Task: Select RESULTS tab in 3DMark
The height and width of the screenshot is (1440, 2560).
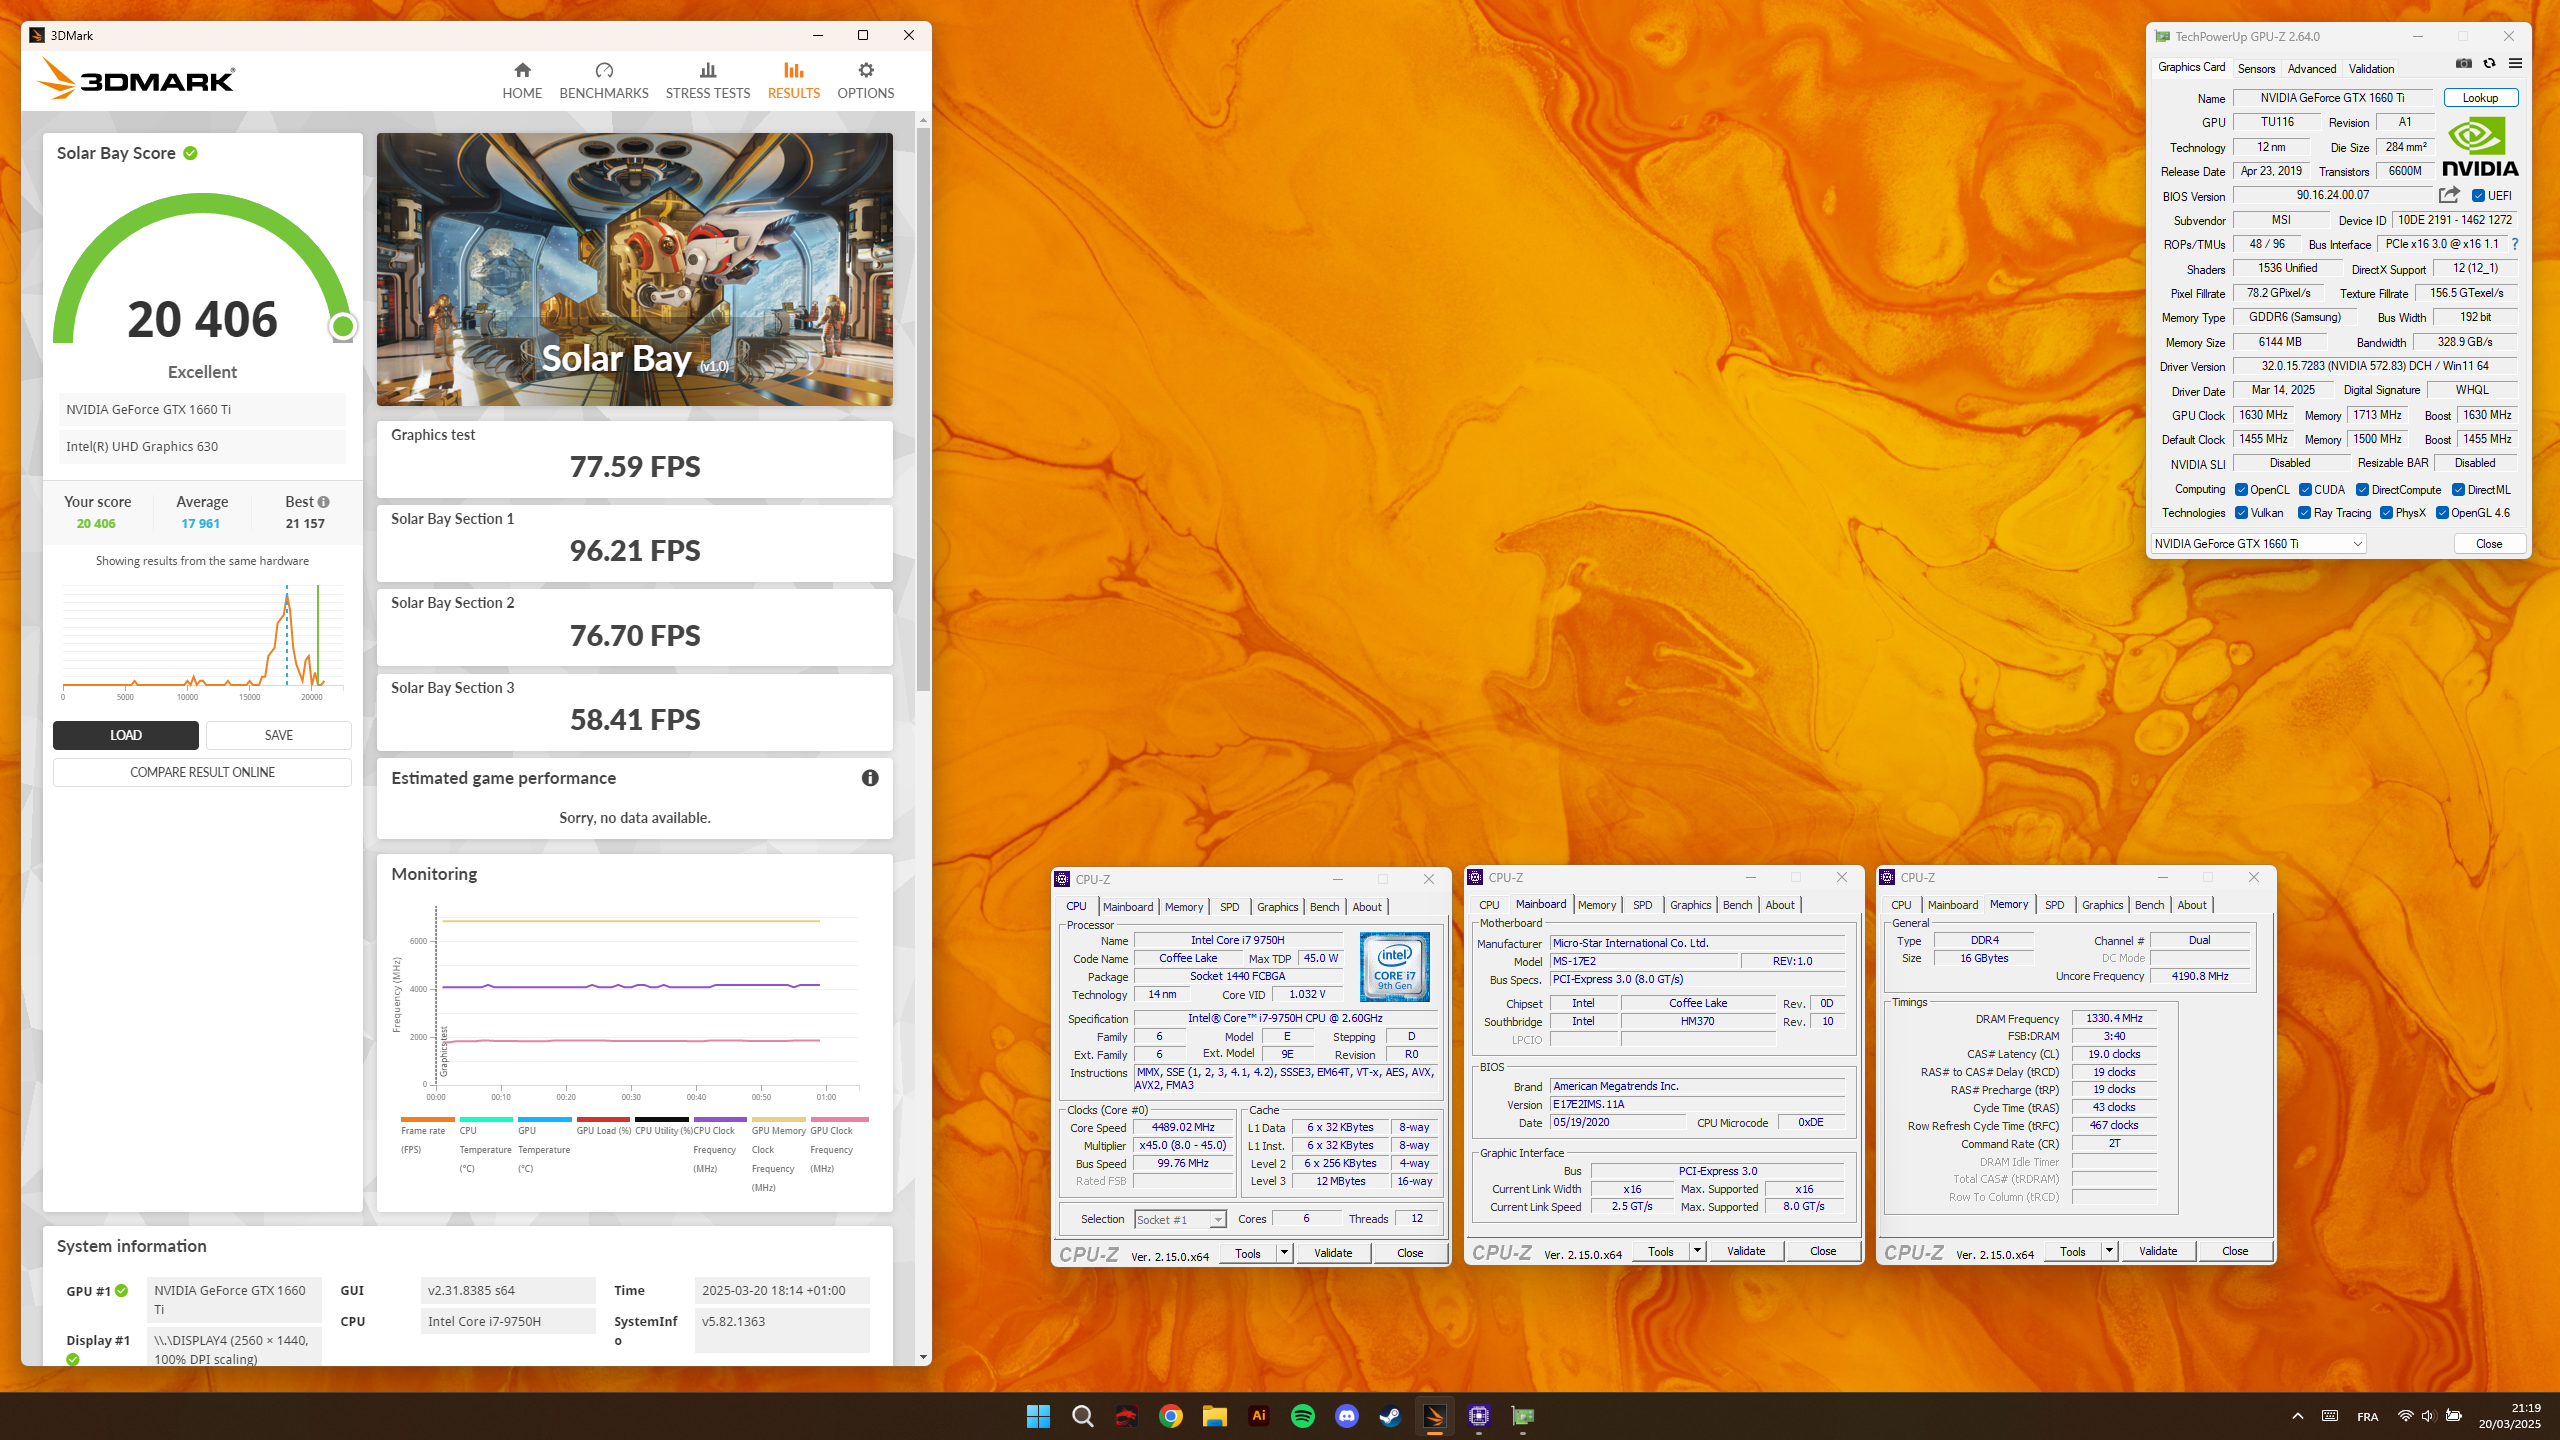Action: pyautogui.click(x=794, y=81)
